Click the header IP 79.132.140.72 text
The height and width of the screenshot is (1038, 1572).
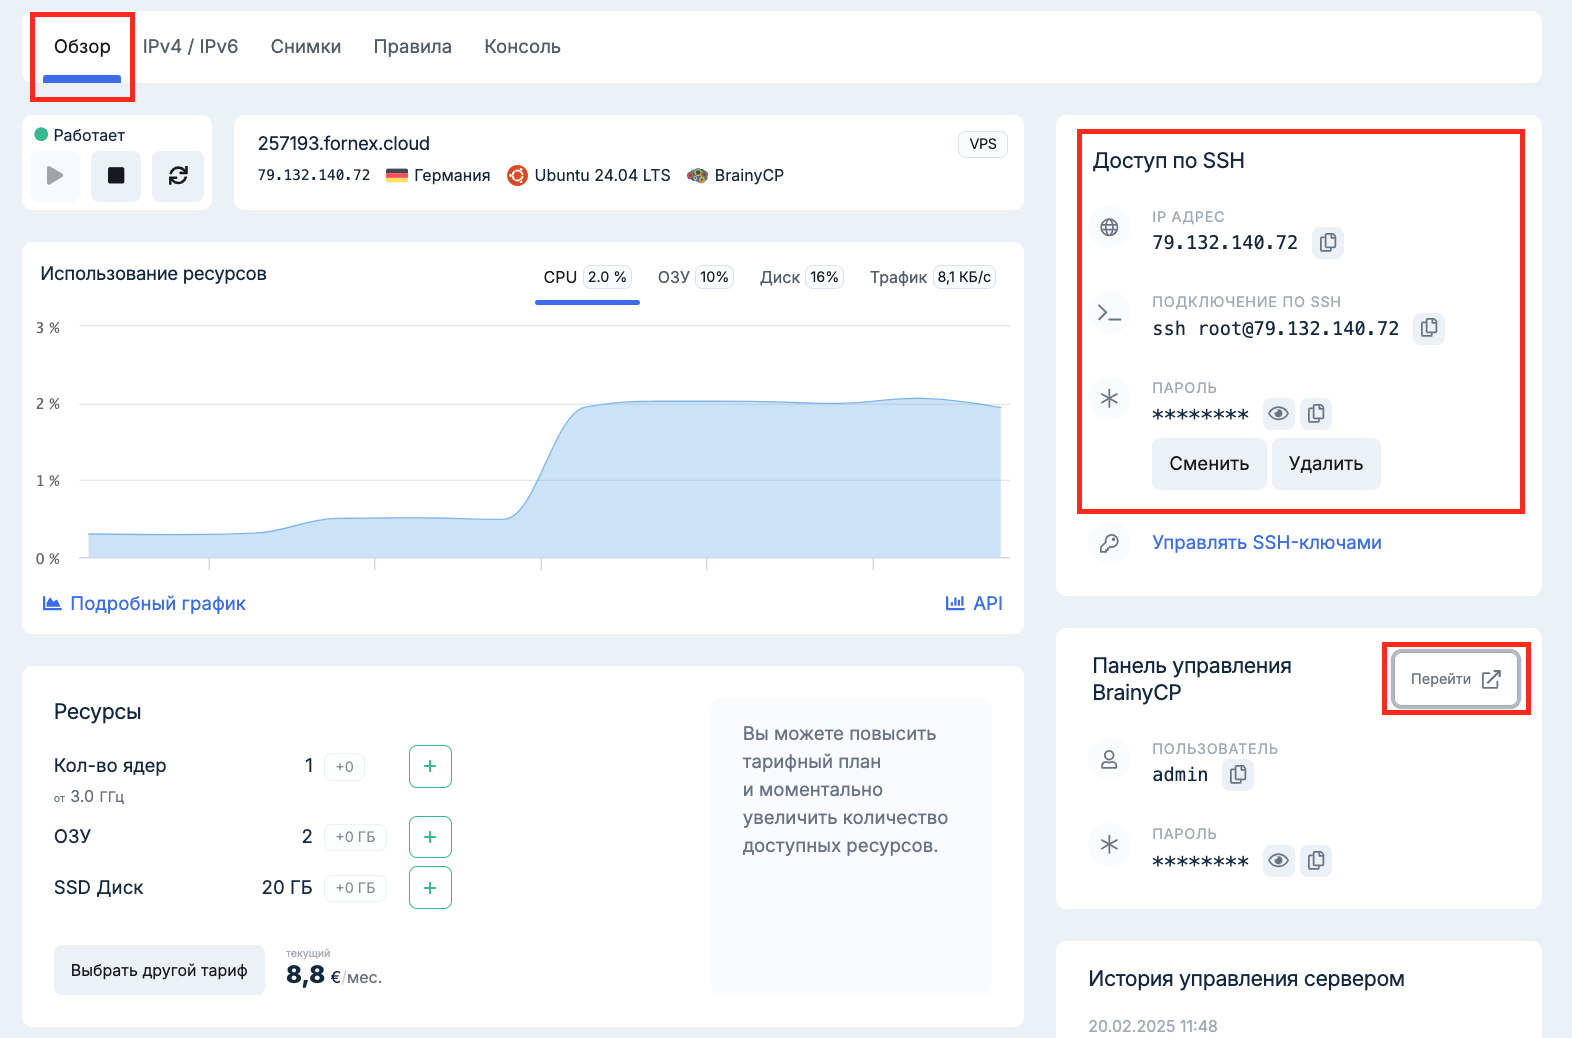click(x=314, y=175)
